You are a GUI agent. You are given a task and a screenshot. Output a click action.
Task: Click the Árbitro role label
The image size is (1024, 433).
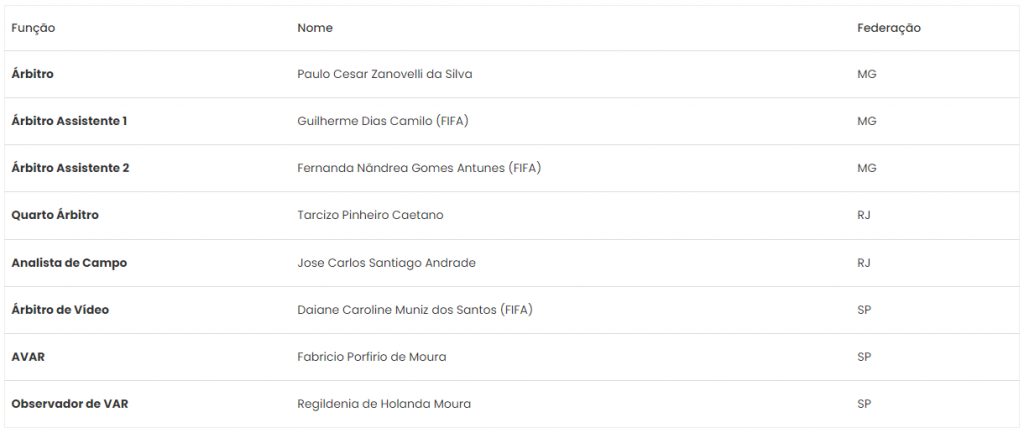pyautogui.click(x=33, y=74)
